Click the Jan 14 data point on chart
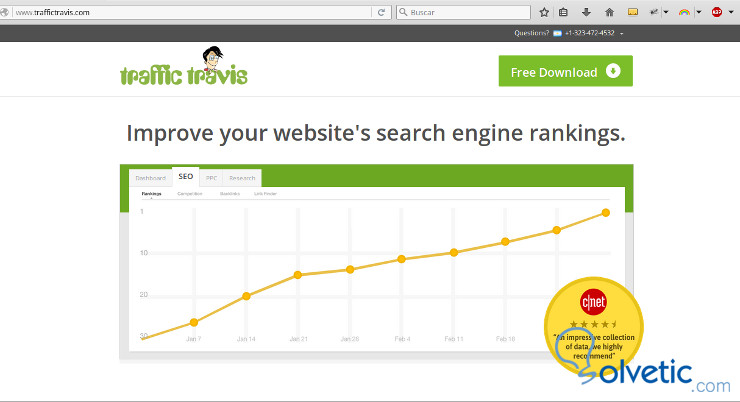The width and height of the screenshot is (740, 402). pyautogui.click(x=246, y=296)
